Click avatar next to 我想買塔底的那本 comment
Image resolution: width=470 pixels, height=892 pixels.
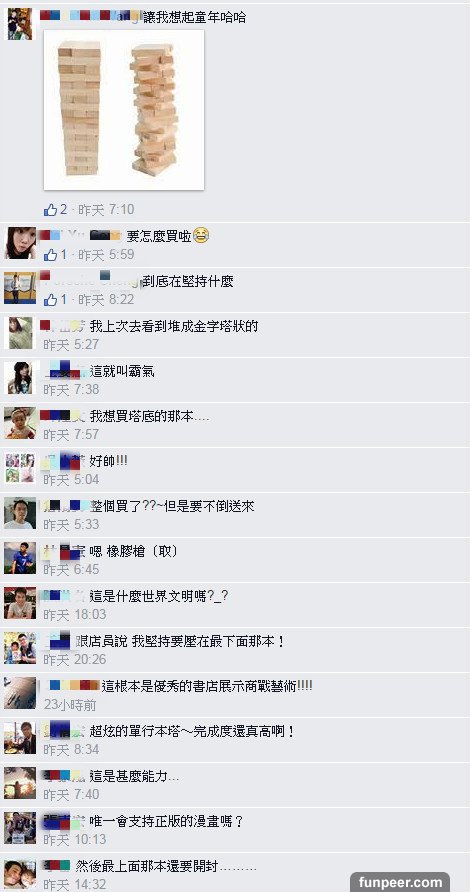[20, 423]
